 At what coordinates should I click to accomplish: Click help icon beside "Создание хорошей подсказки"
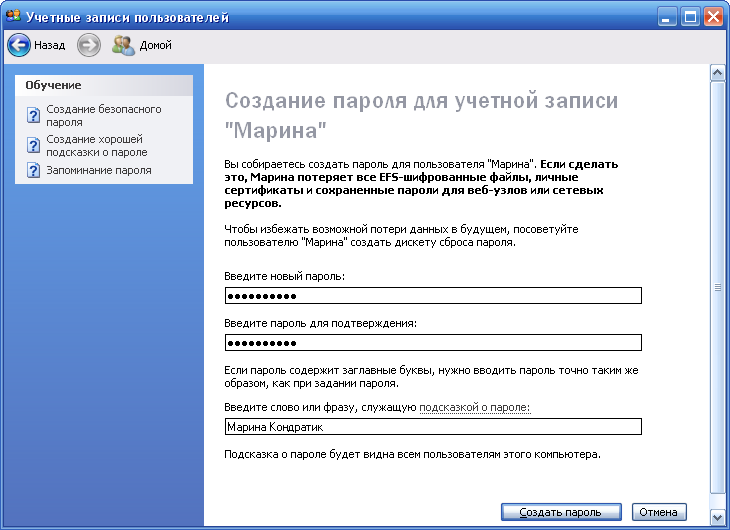tap(33, 145)
